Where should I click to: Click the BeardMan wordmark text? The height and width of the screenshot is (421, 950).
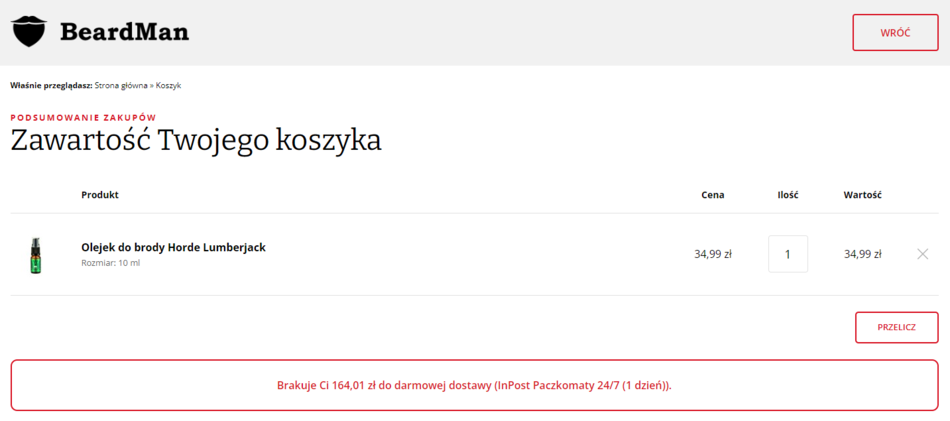click(124, 32)
